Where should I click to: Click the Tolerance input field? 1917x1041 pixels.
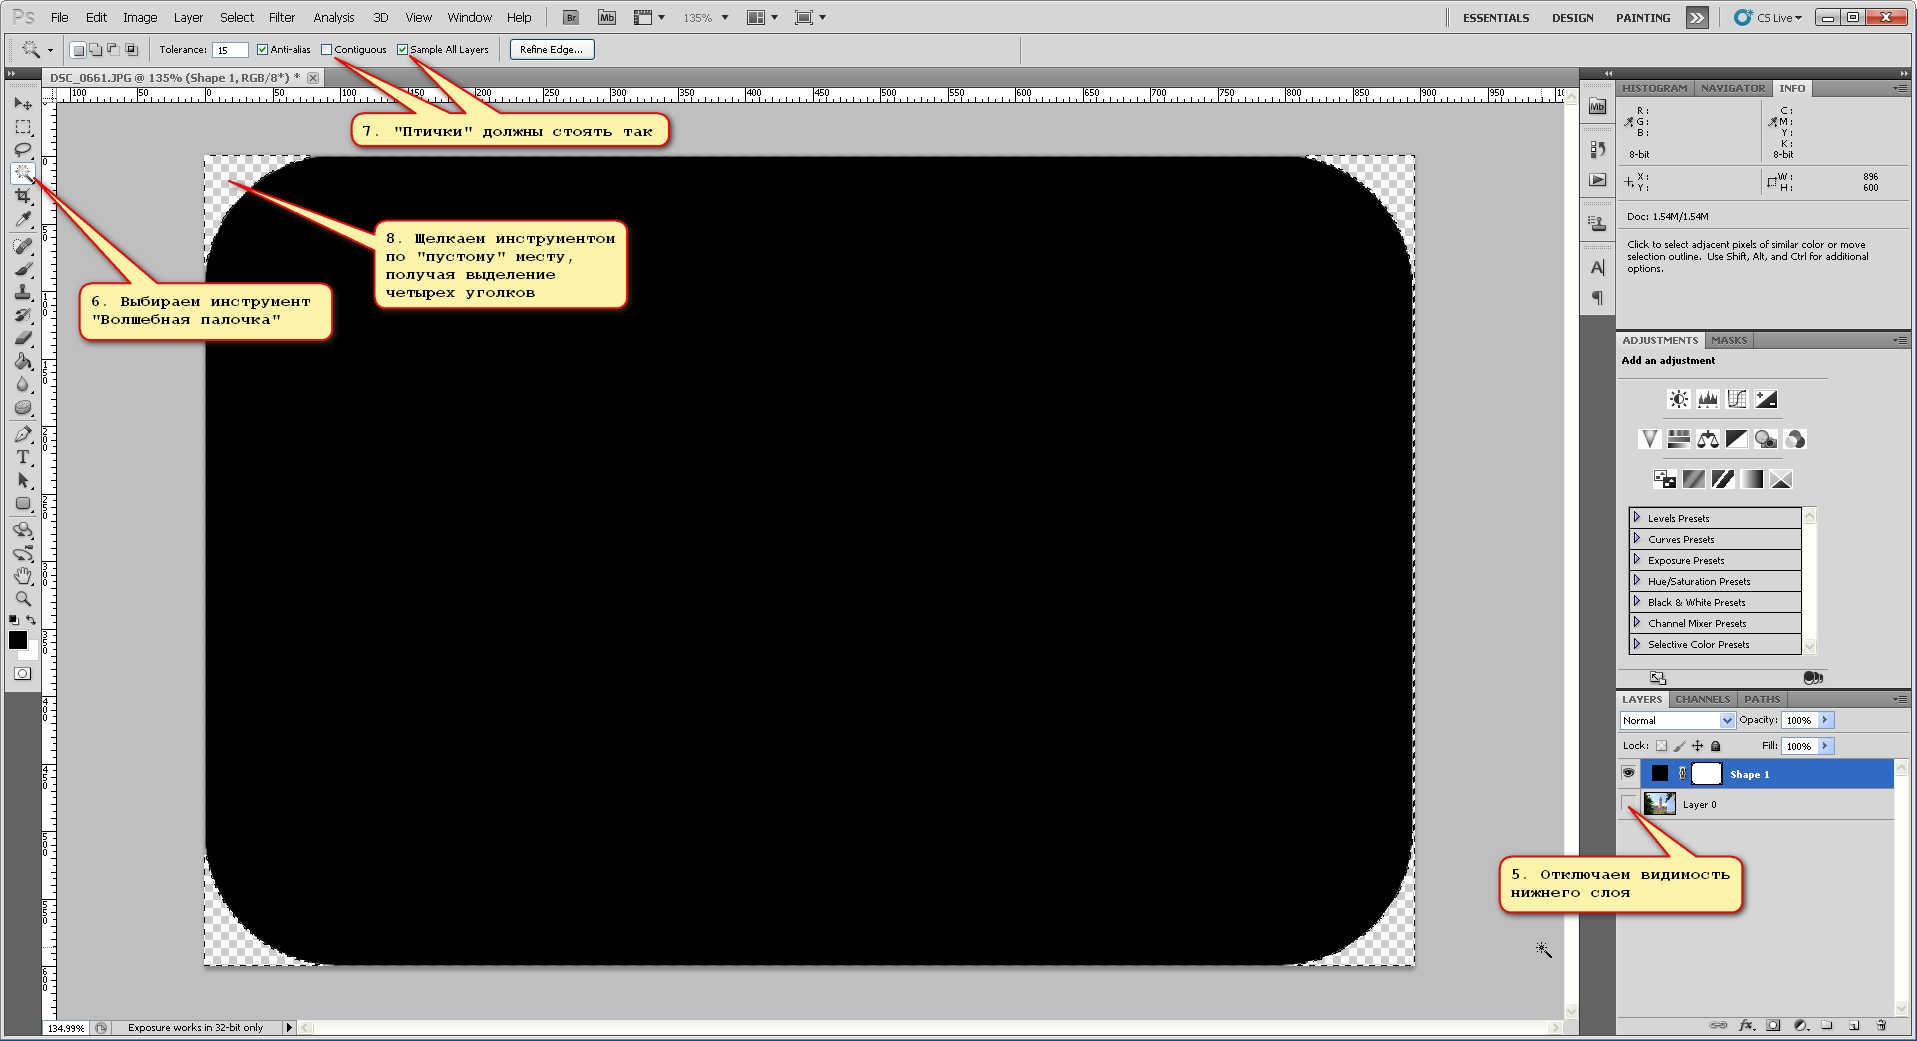[229, 50]
